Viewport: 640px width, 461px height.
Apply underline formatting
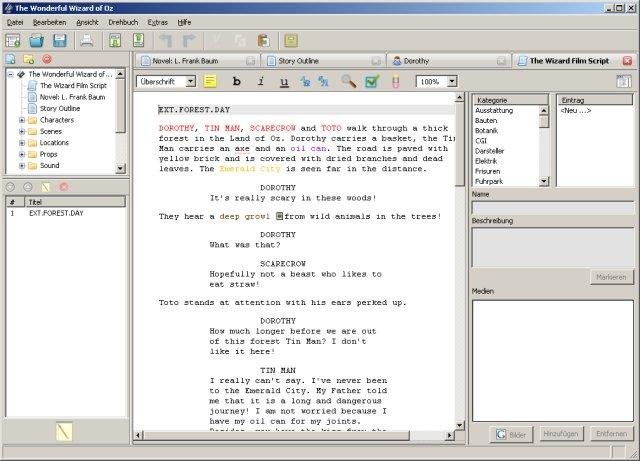284,82
